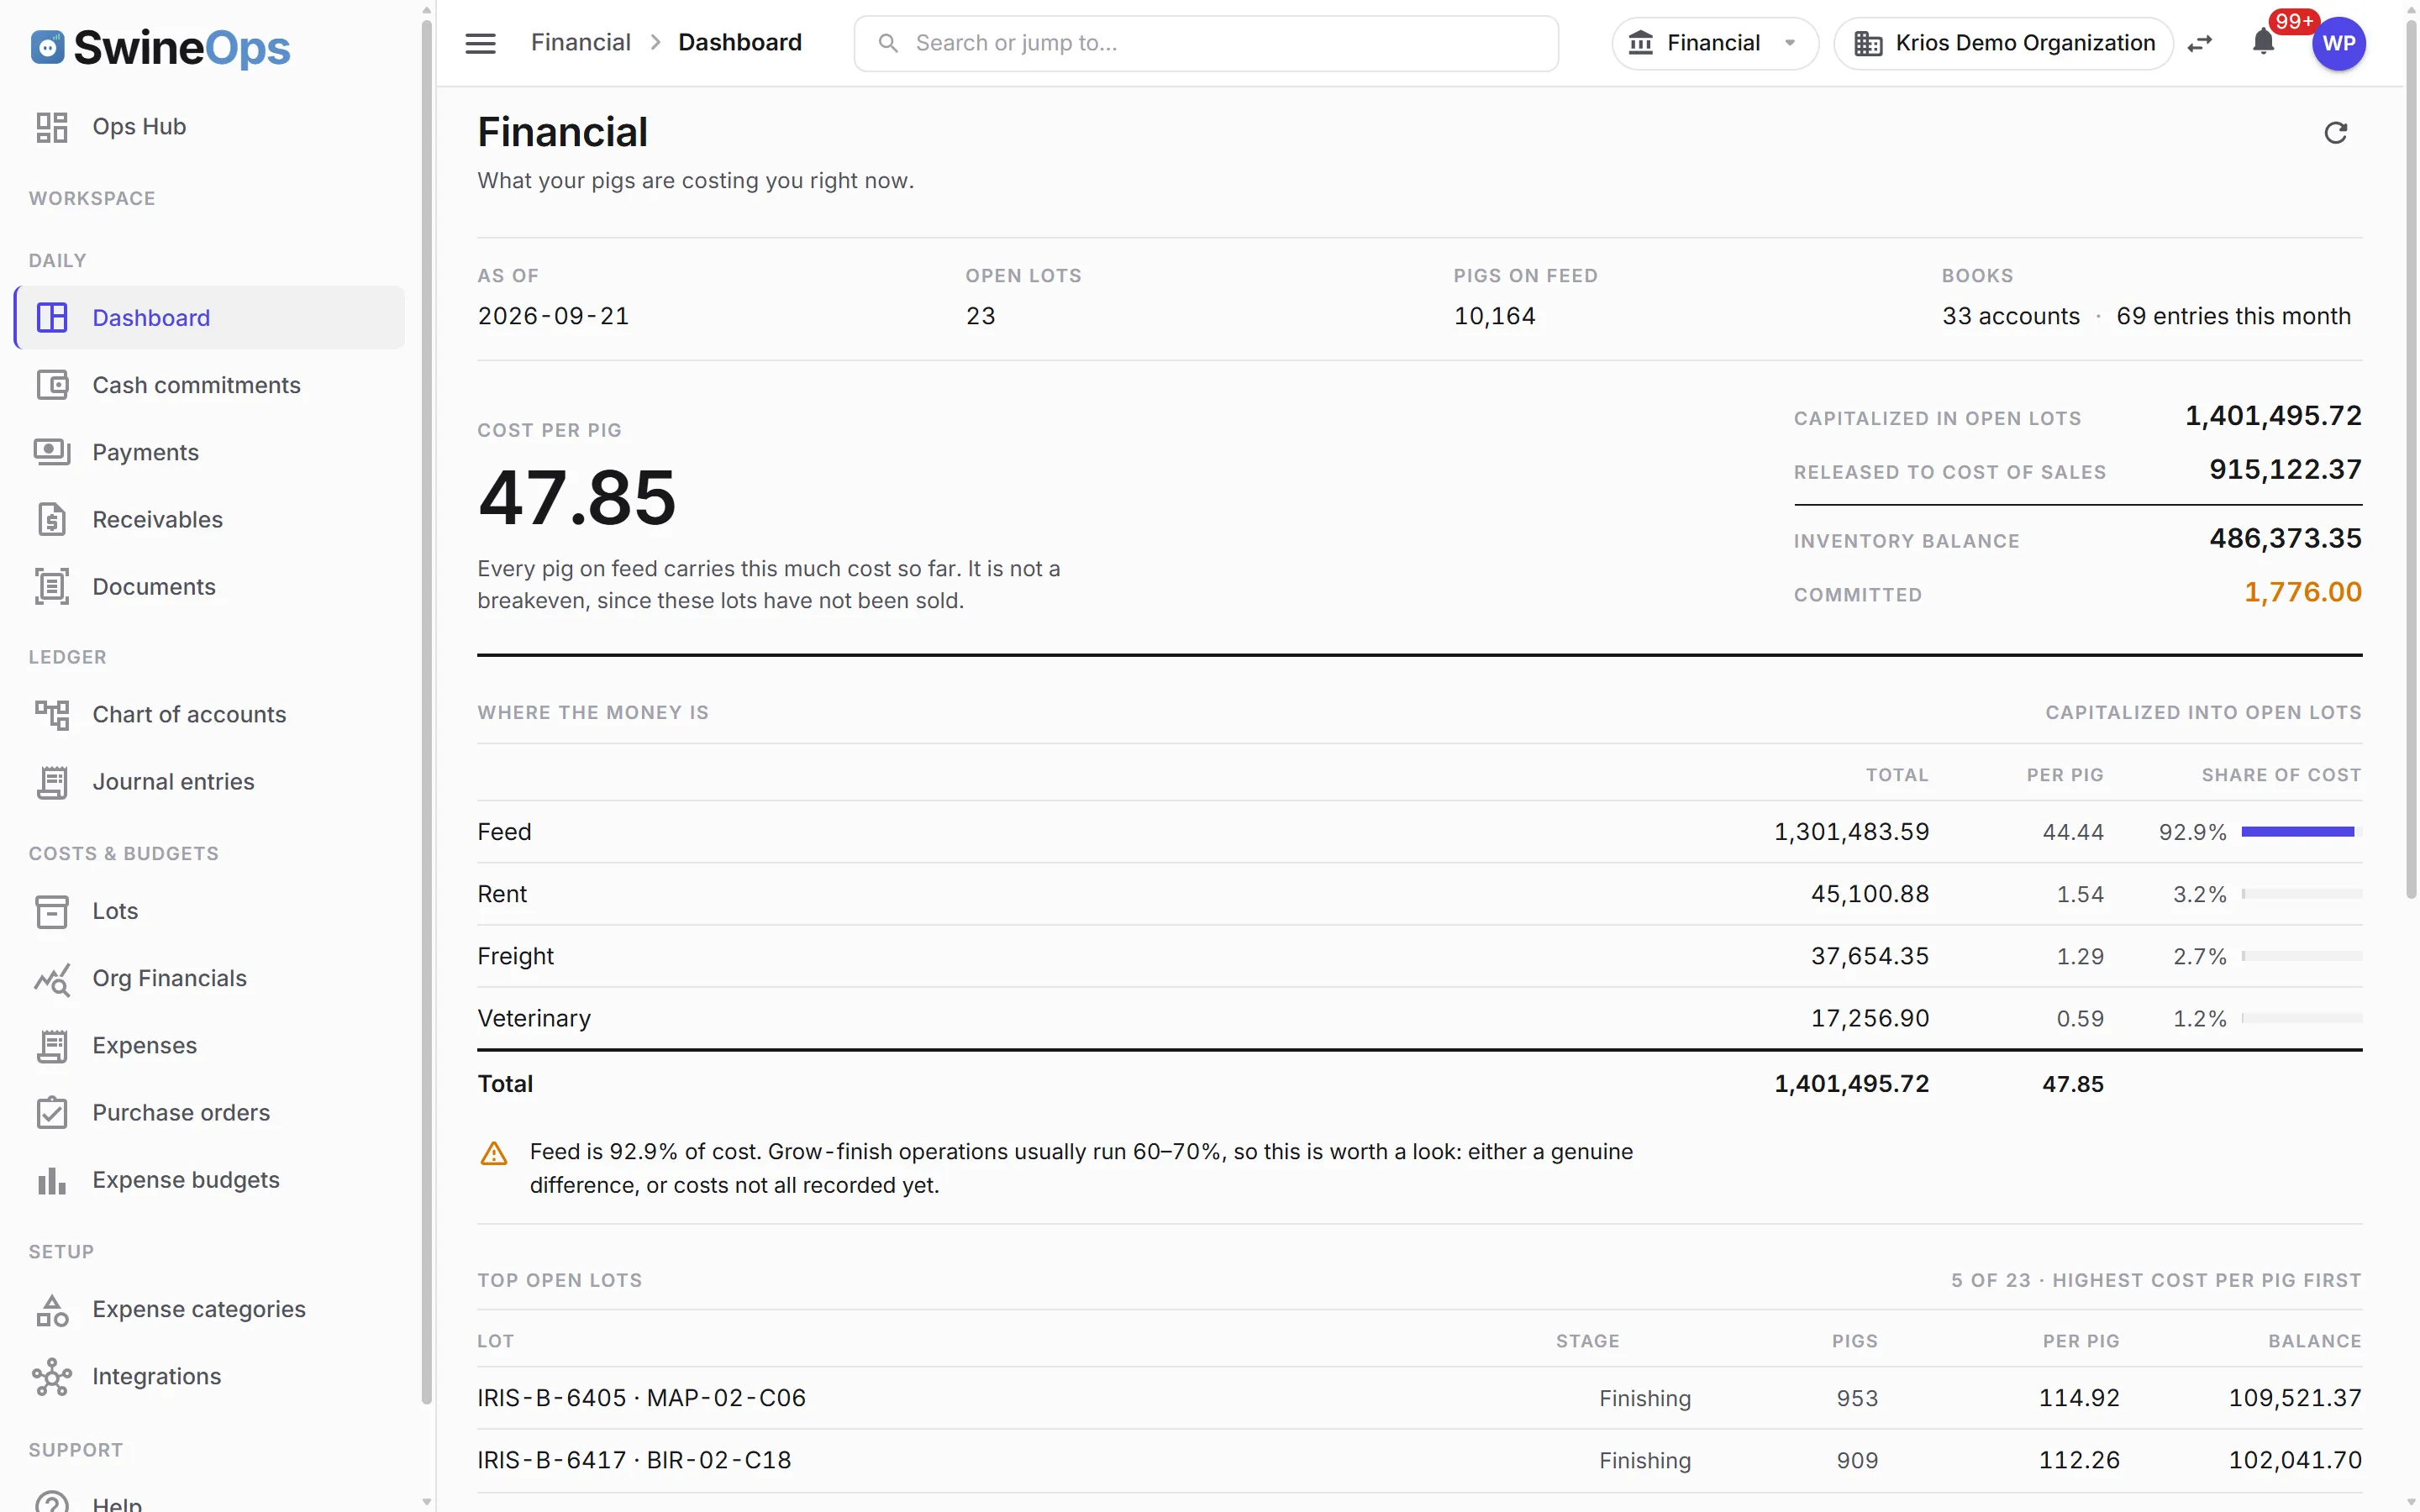
Task: Click the Lots icon in sidebar
Action: [x=52, y=911]
